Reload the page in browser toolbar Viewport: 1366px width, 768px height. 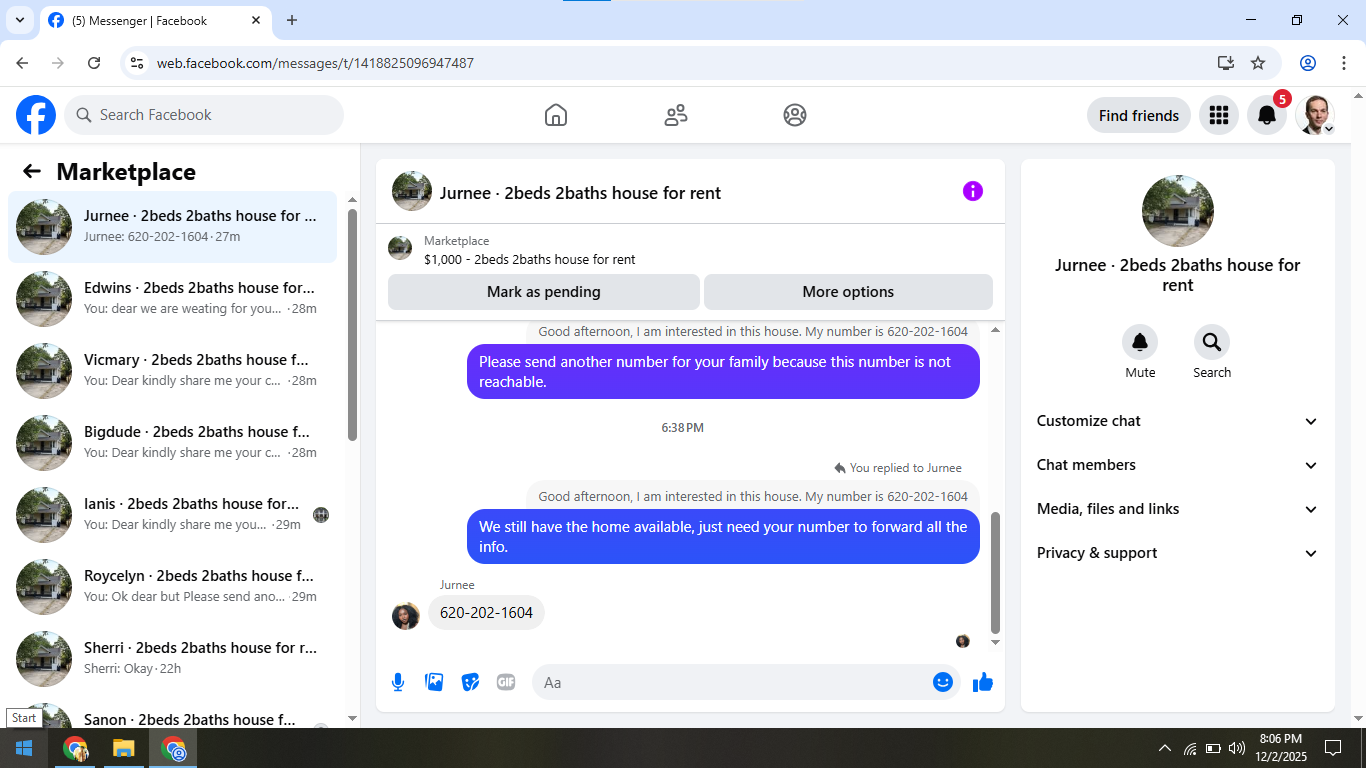pyautogui.click(x=94, y=63)
